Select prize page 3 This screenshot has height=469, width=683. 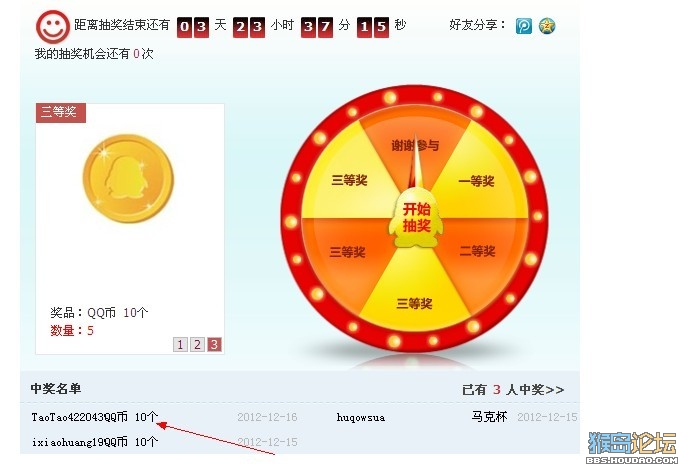coord(214,344)
